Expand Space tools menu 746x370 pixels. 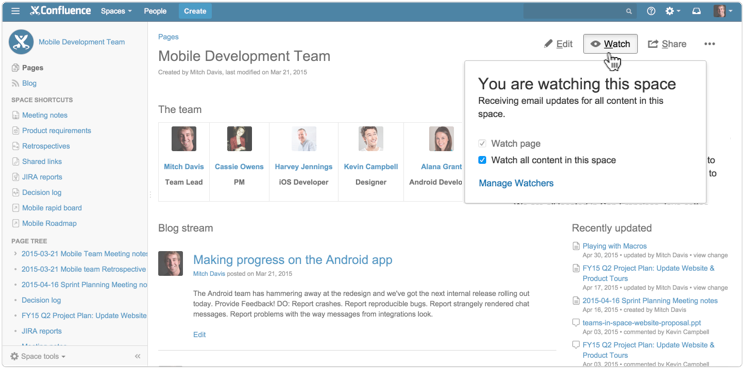point(38,356)
